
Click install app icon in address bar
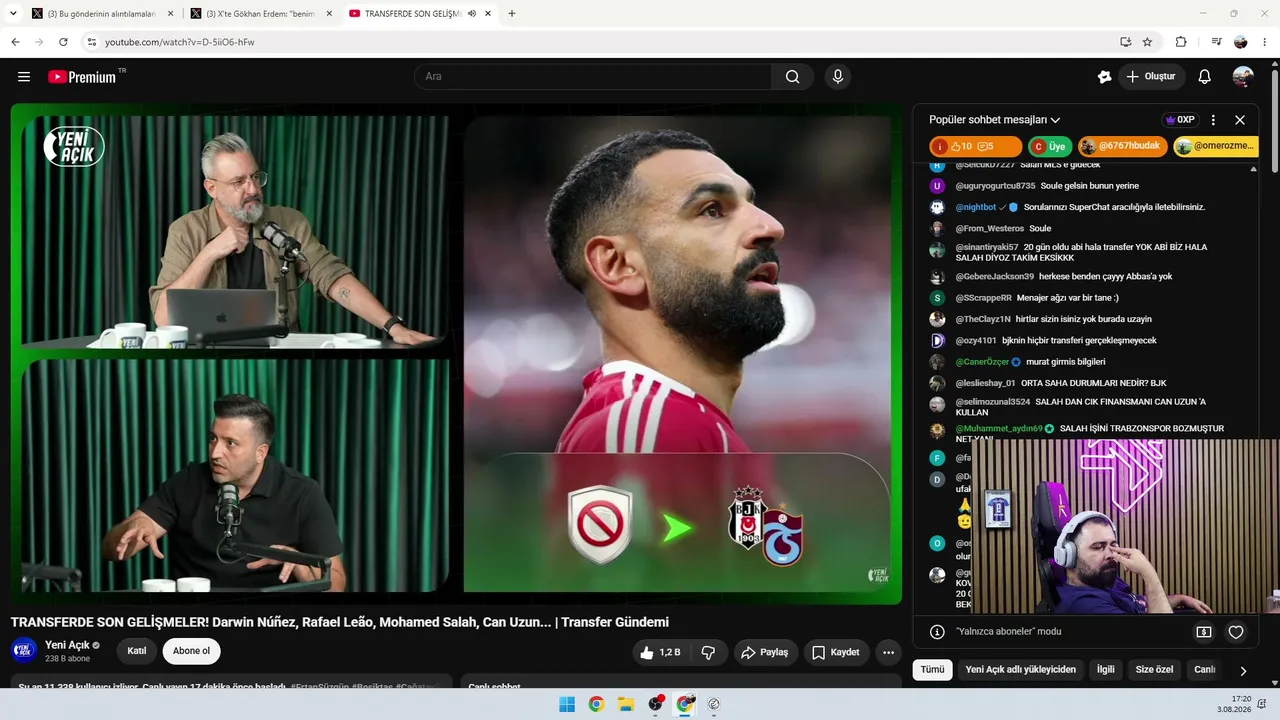pos(1125,42)
